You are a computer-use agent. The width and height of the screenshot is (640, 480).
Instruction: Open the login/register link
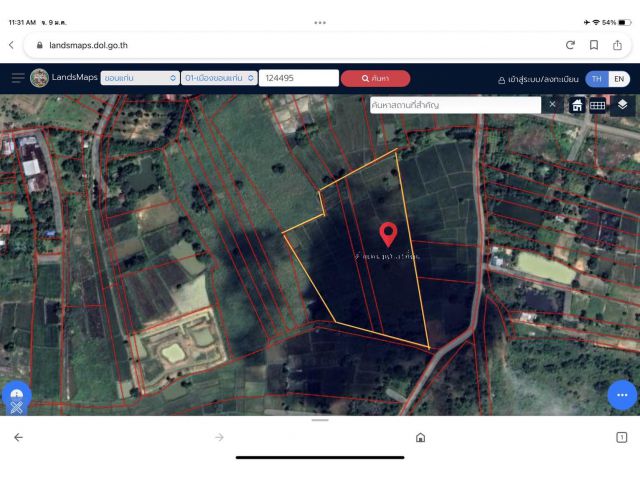click(538, 79)
